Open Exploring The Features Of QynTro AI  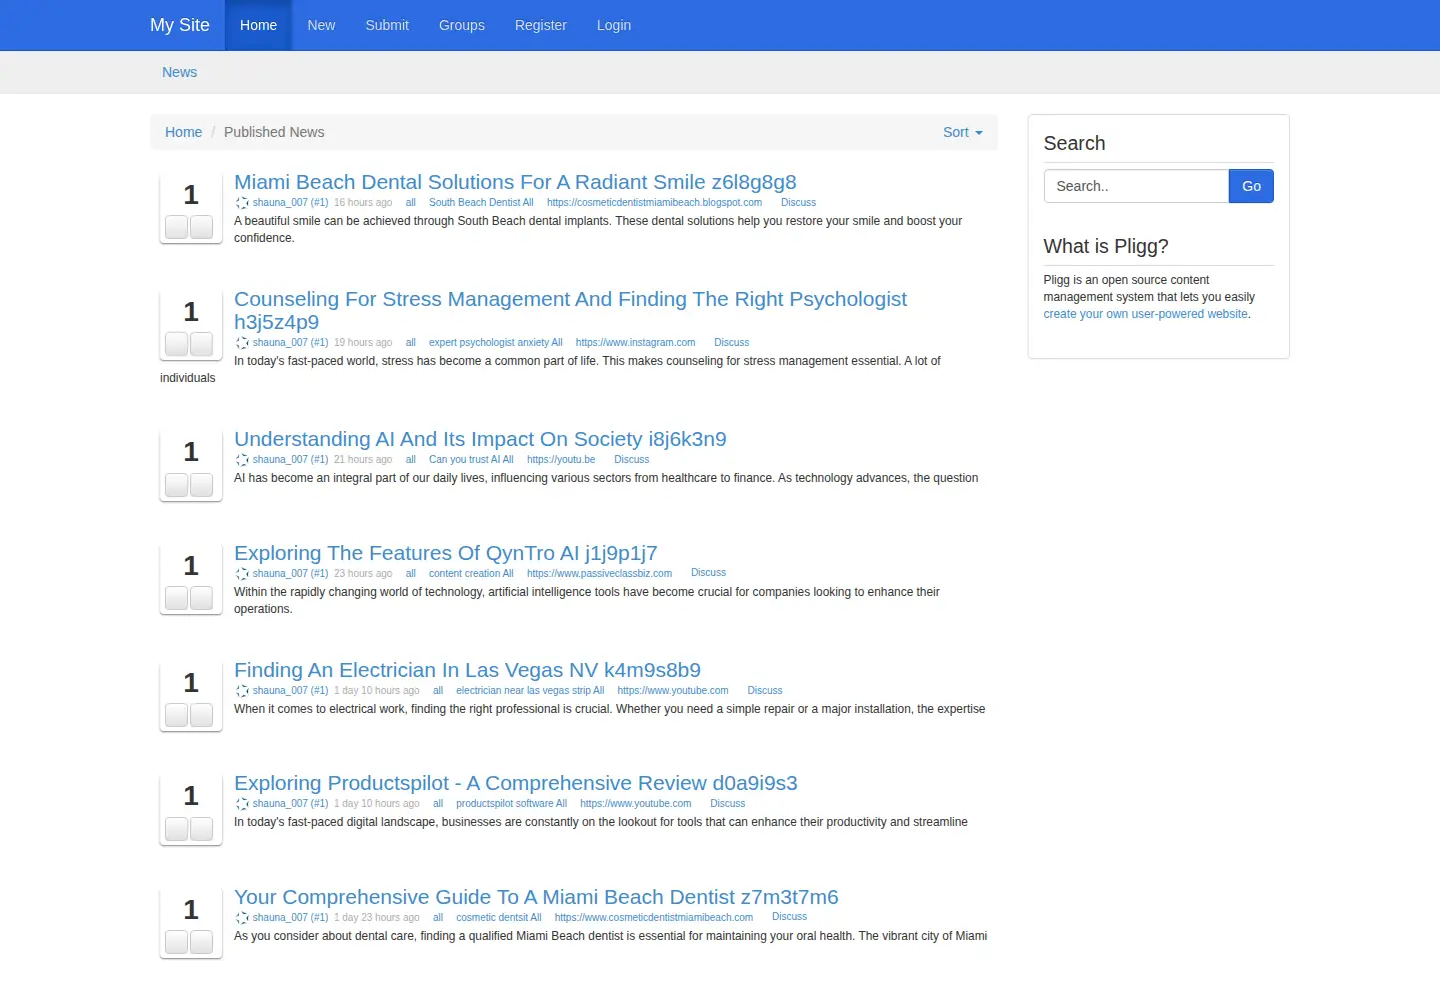click(446, 553)
